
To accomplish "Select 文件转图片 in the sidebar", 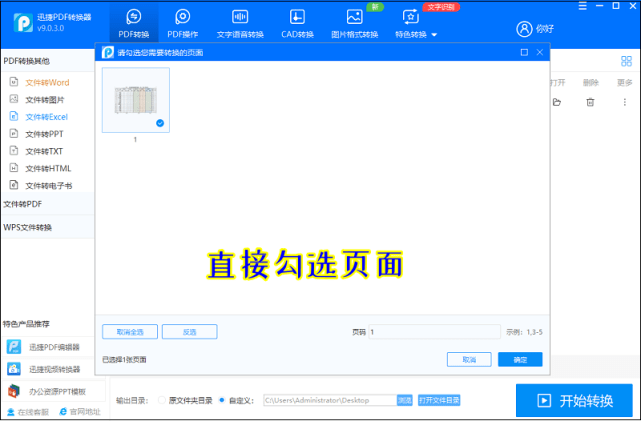I will coord(45,100).
